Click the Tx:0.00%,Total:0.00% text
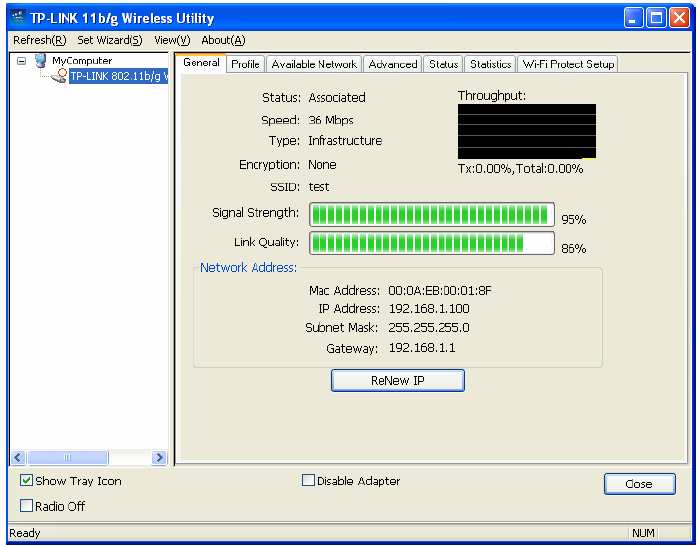This screenshot has height=547, width=699. pyautogui.click(x=520, y=169)
